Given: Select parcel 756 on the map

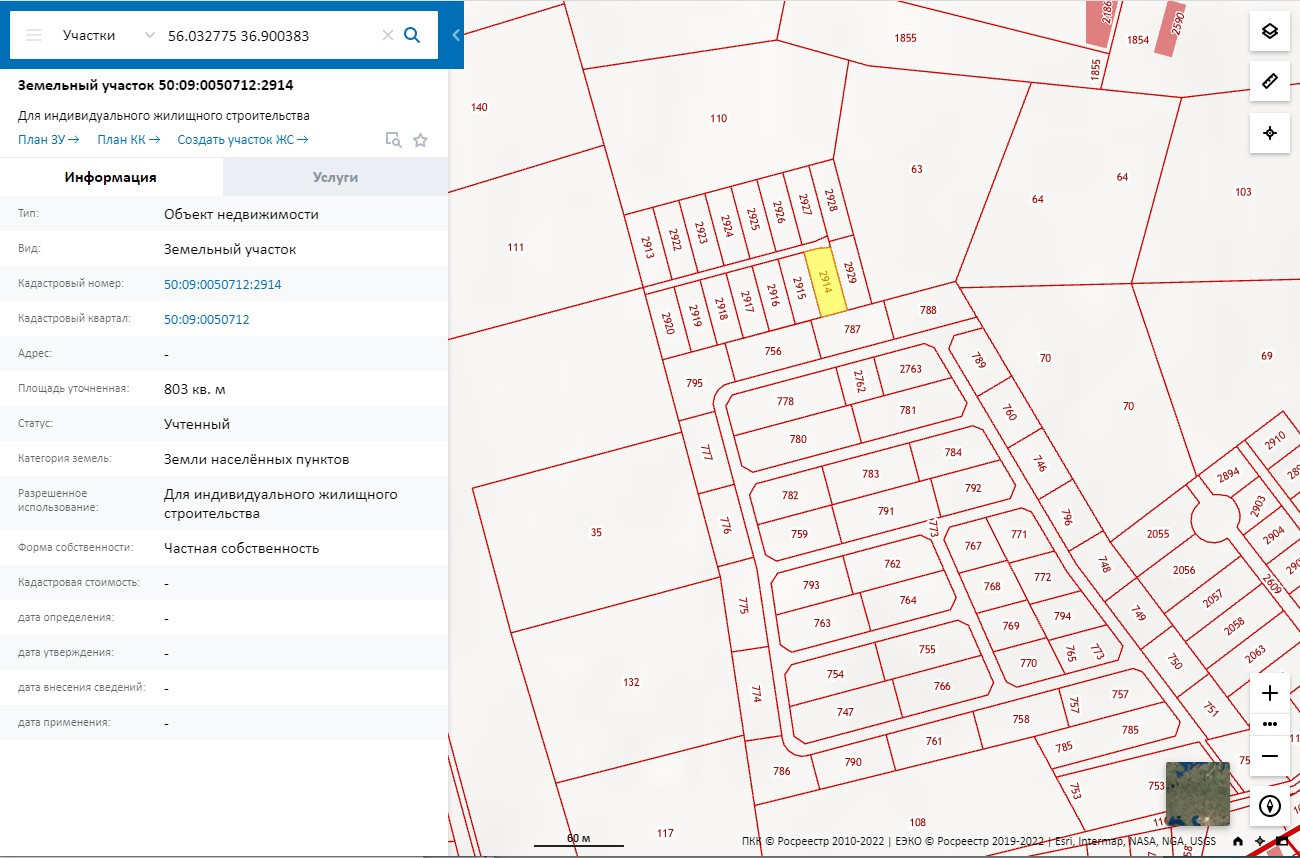Looking at the screenshot, I should (x=773, y=352).
